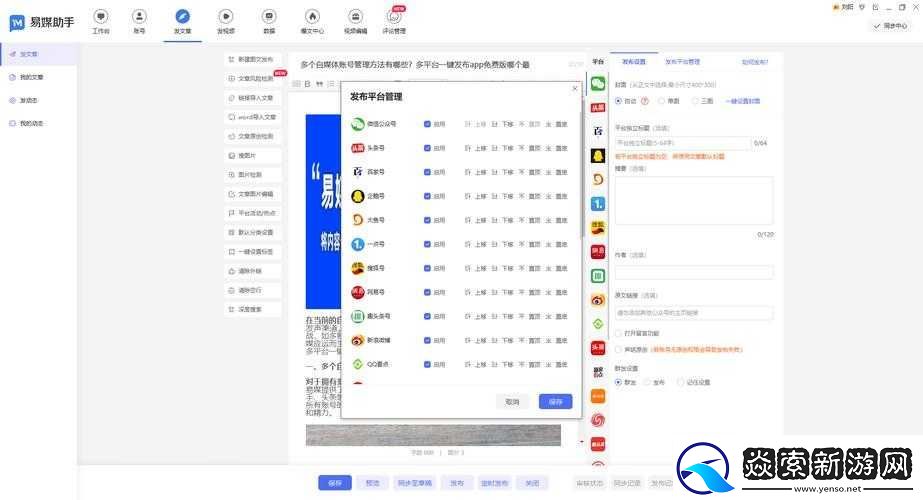Click the blue 保存 button in platform dialog
Screen dimensions: 923x500
[556, 402]
